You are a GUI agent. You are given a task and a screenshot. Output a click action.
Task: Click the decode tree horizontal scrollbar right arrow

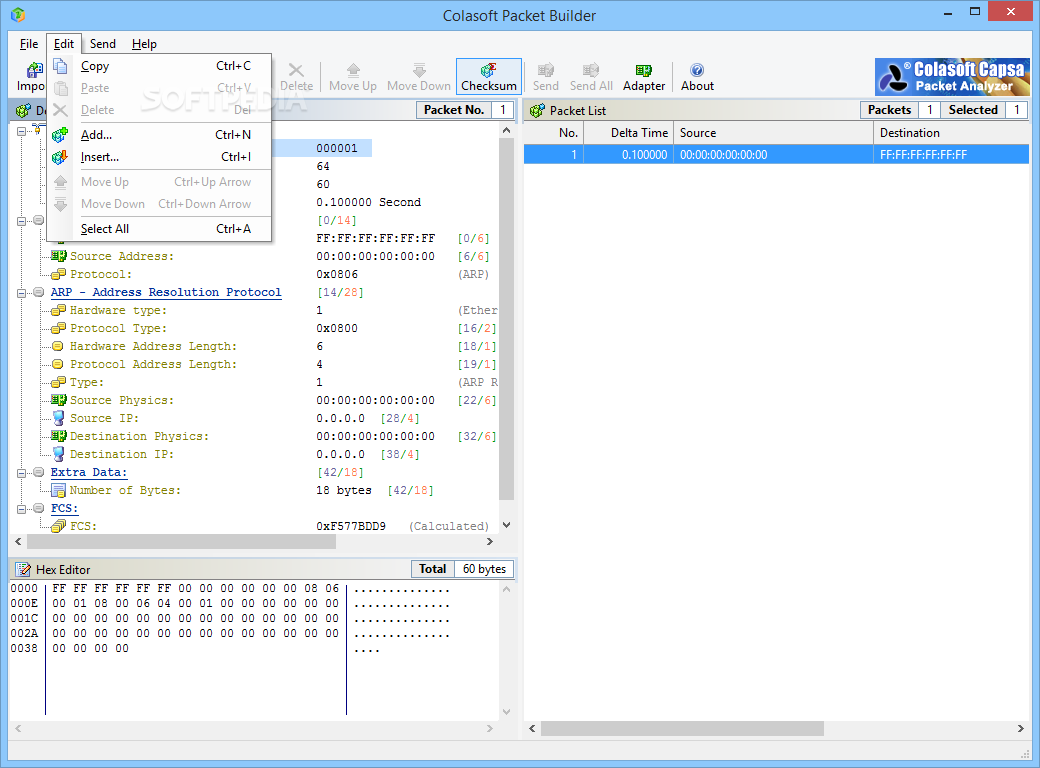[x=489, y=542]
